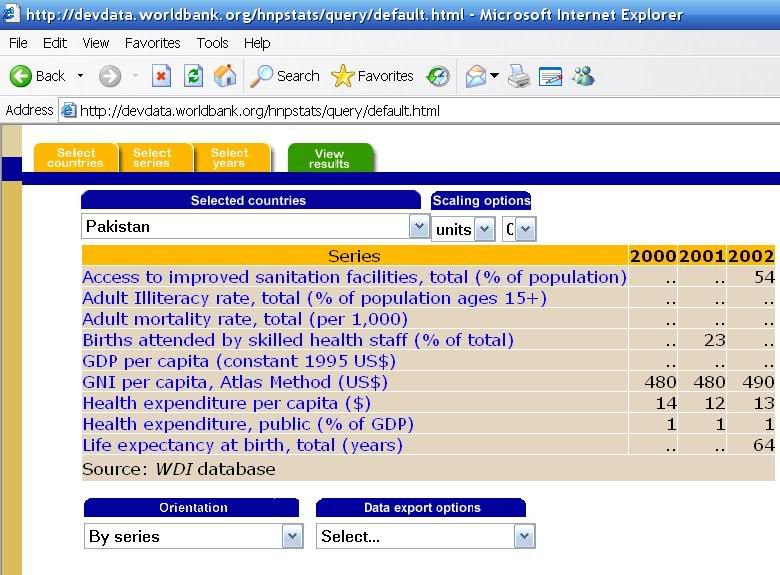This screenshot has height=575, width=780.
Task: Open the Favorites menu
Action: click(x=152, y=43)
